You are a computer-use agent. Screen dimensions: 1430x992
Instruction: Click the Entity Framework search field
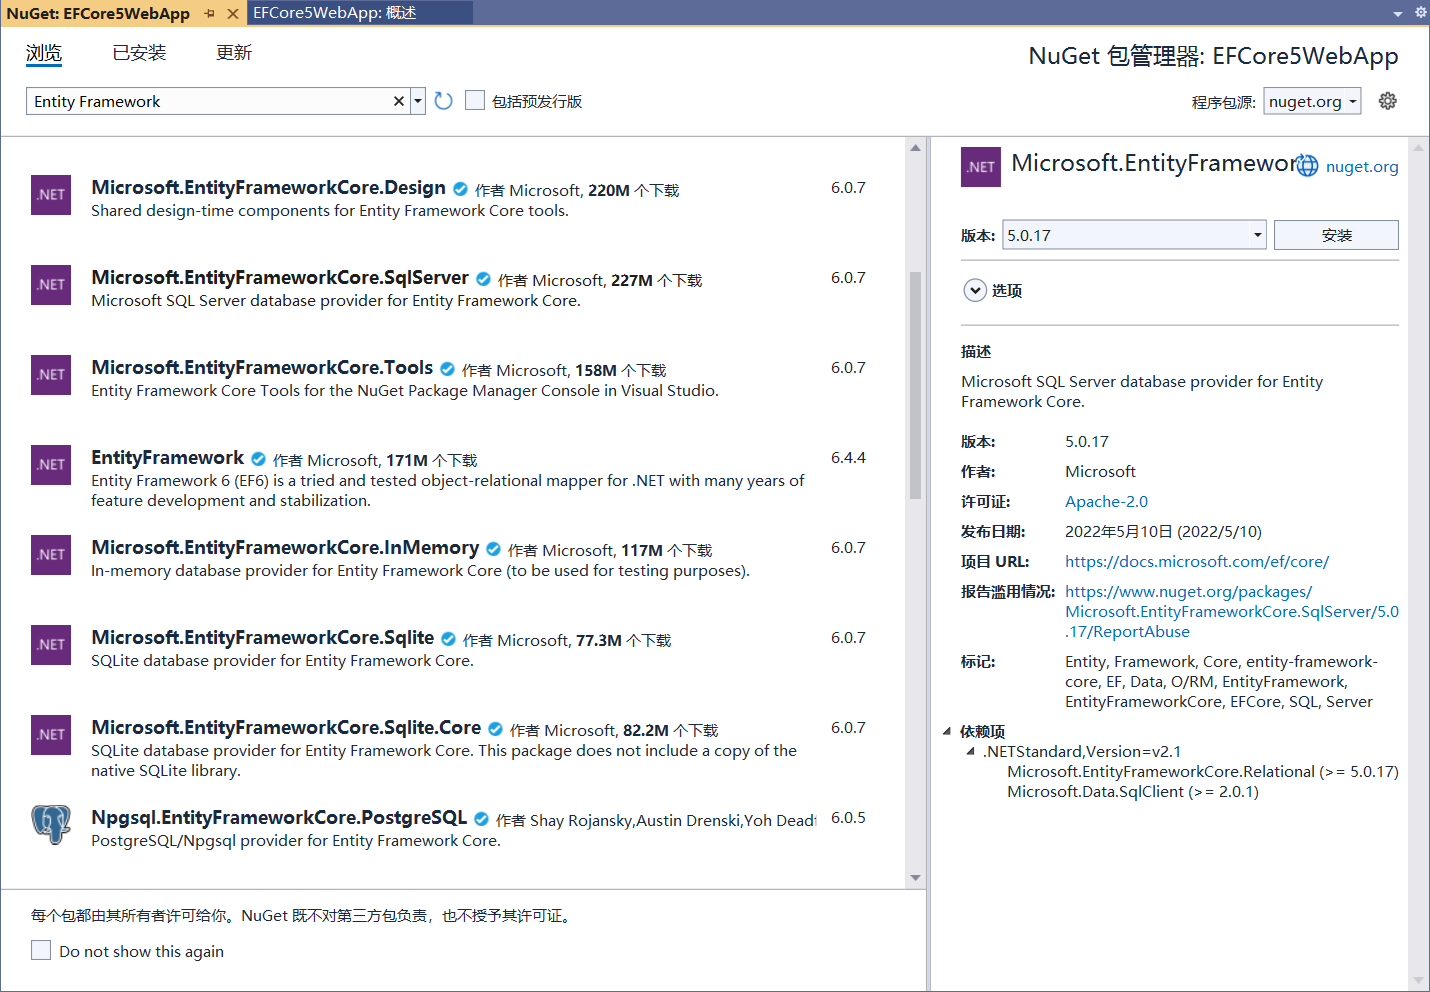(x=210, y=101)
